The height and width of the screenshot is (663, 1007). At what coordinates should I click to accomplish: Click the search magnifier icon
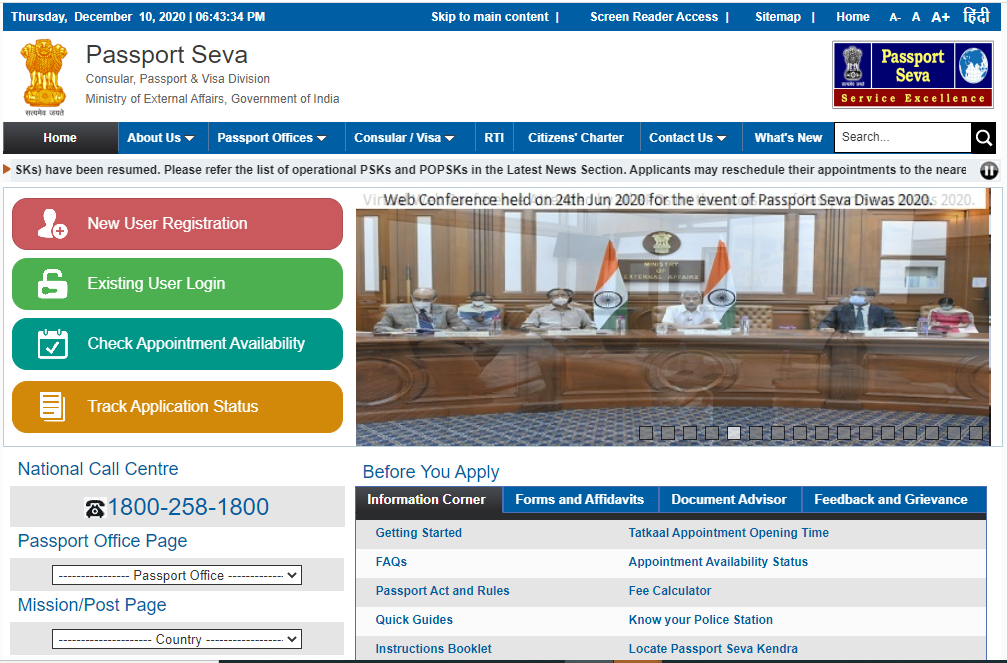coord(983,137)
